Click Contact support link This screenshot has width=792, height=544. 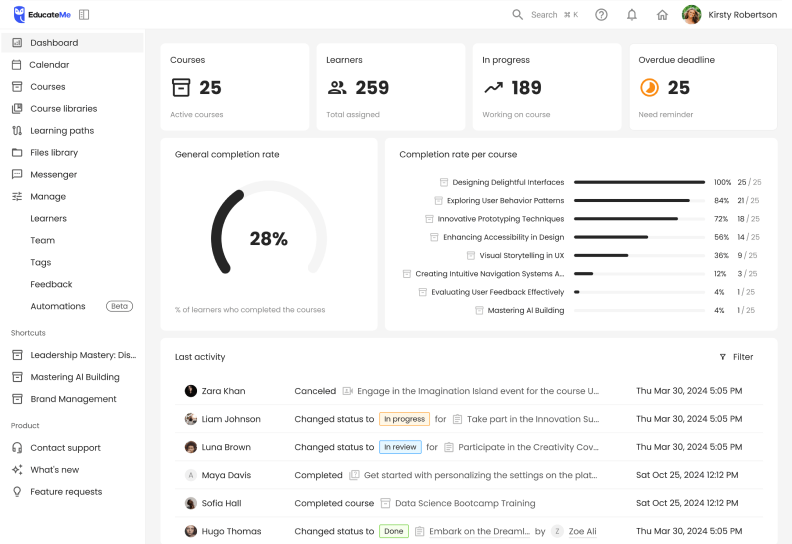click(x=65, y=448)
